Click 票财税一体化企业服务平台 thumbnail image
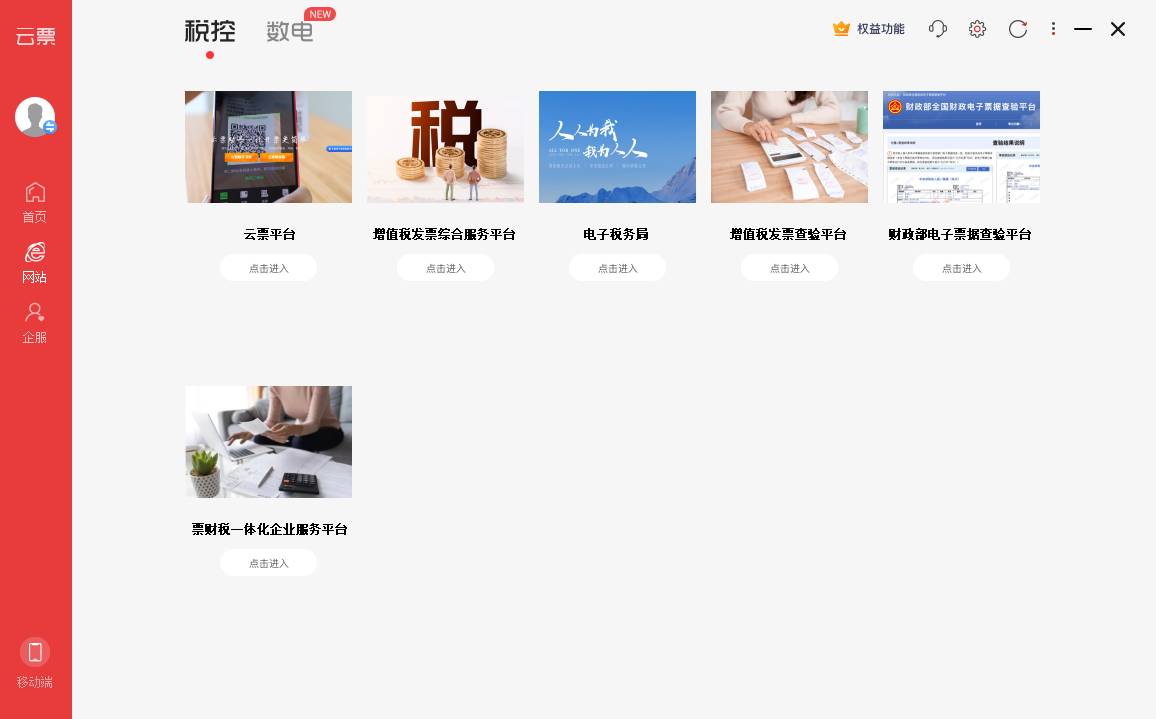Viewport: 1156px width, 719px height. [x=268, y=442]
